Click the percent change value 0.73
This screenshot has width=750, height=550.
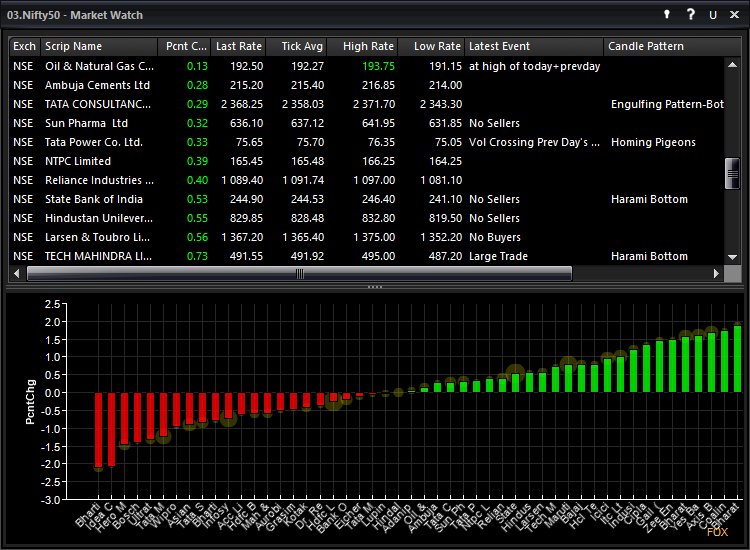[x=197, y=256]
